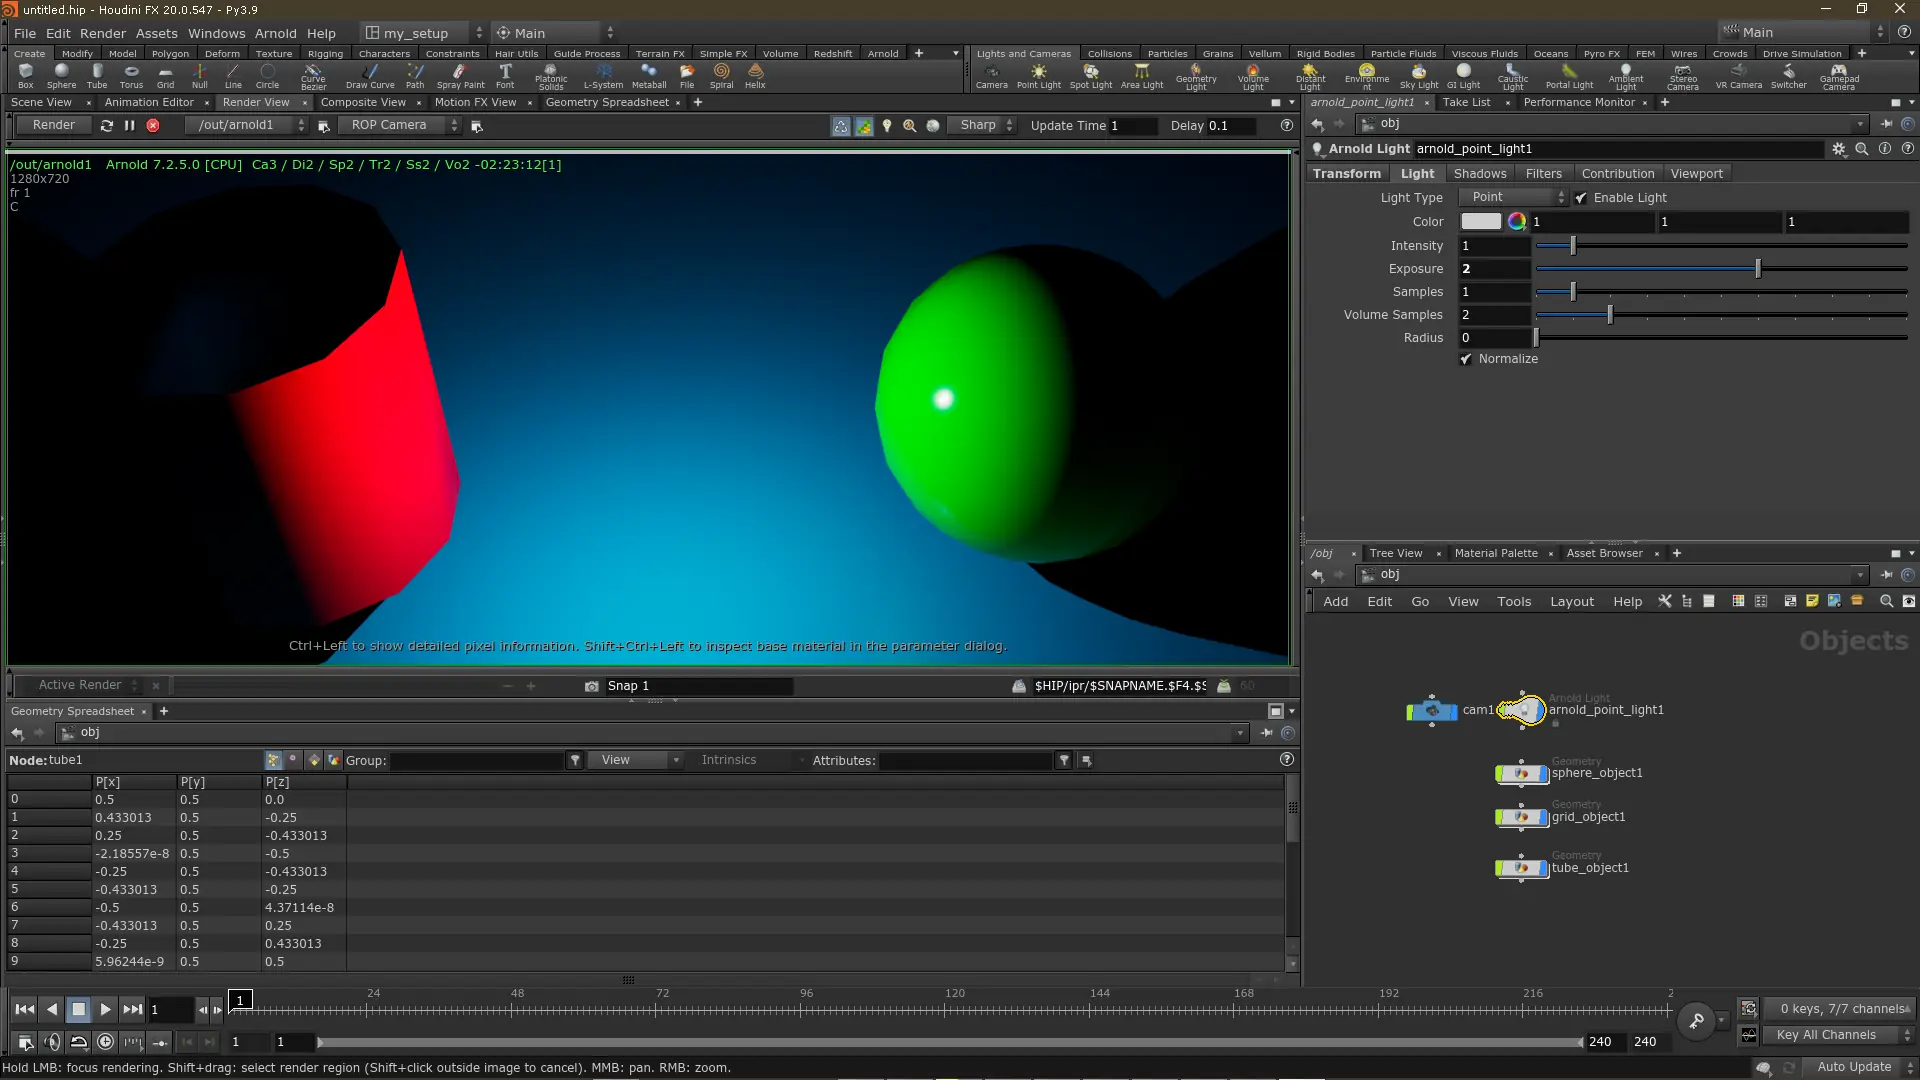The width and height of the screenshot is (1920, 1080).
Task: Uncheck the Normalize checkbox
Action: tap(1466, 359)
